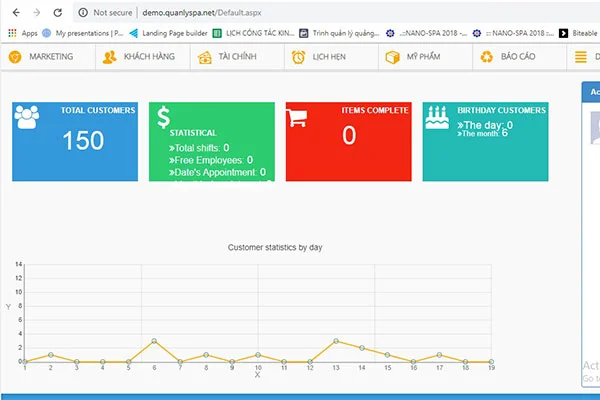Click the birthday cake icon
Image resolution: width=600 pixels, height=400 pixels.
(x=435, y=118)
